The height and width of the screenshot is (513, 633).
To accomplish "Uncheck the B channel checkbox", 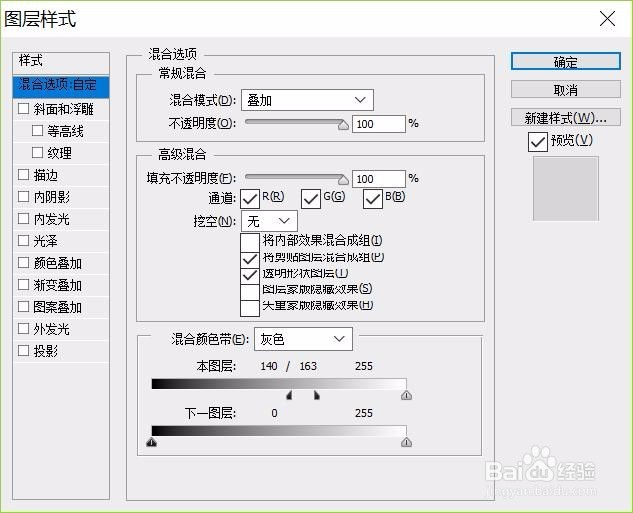I will [372, 199].
